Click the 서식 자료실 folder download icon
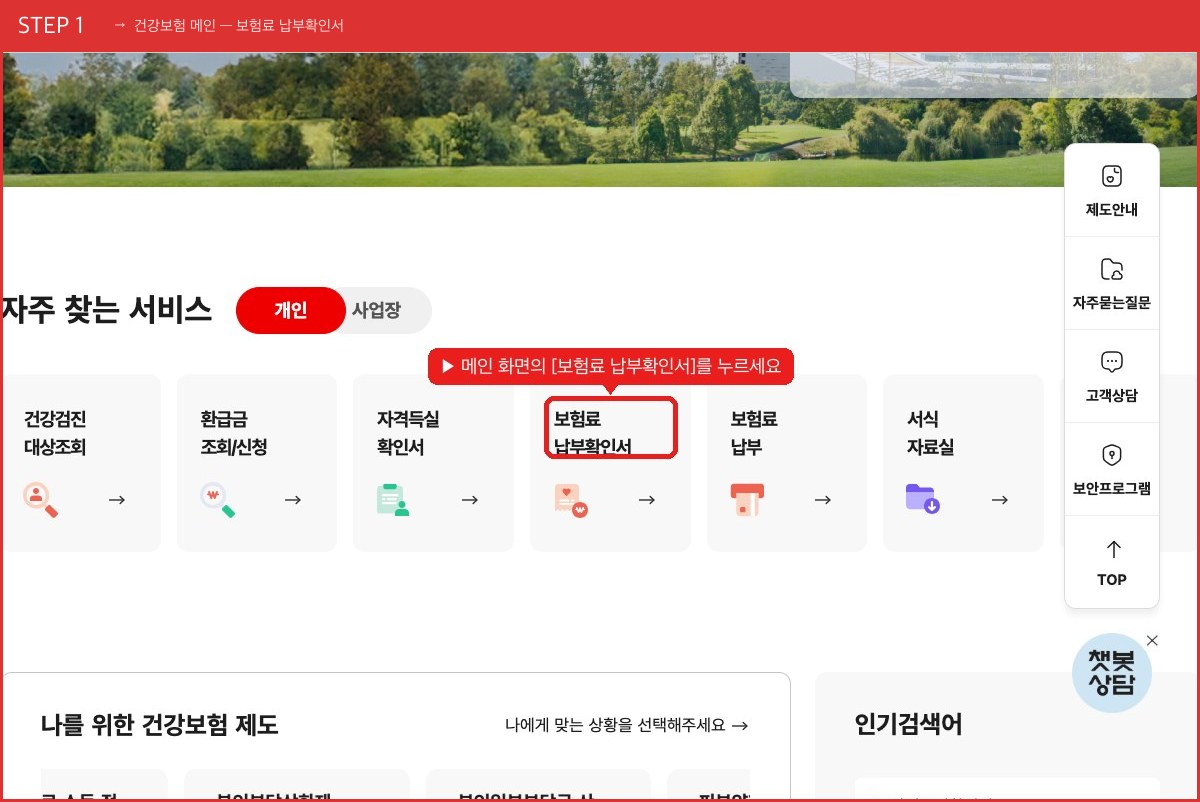 923,499
